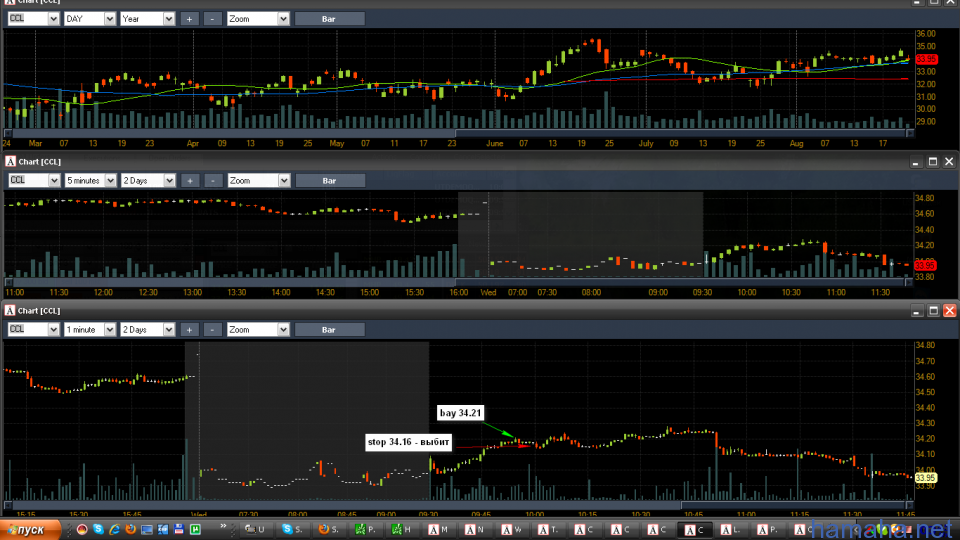
Task: Switch to A M taskbar button
Action: (439, 530)
